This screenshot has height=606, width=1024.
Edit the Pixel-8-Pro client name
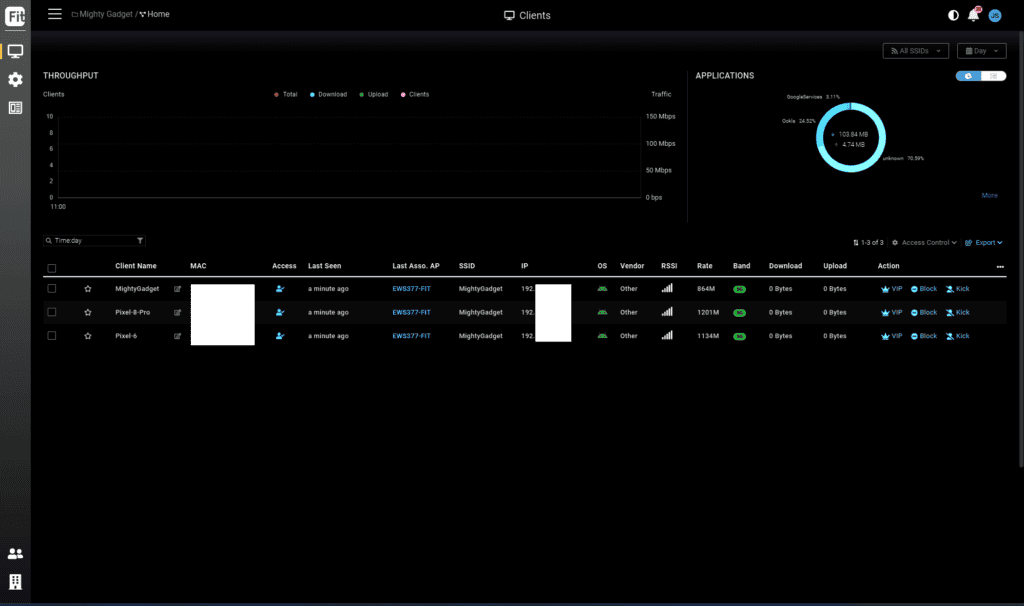point(178,312)
